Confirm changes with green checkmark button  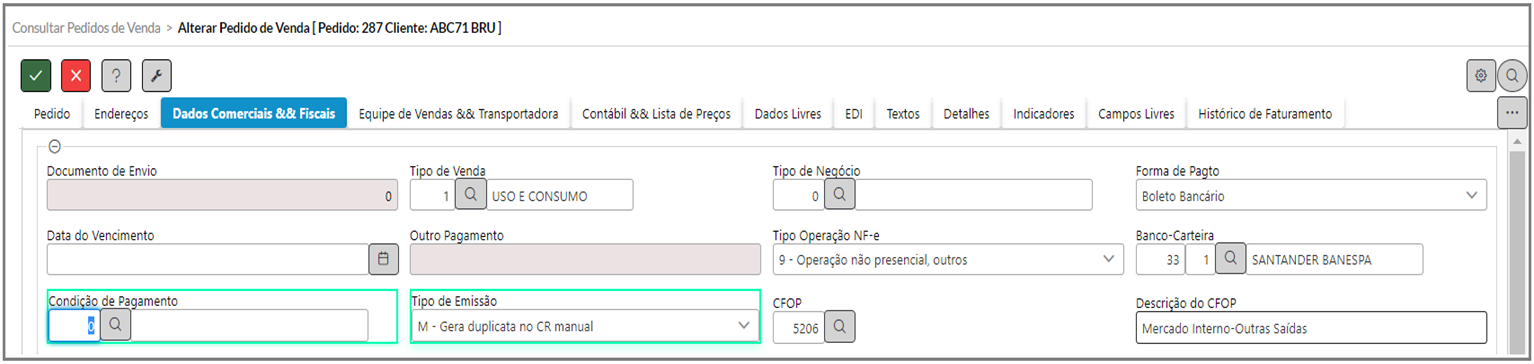[36, 75]
